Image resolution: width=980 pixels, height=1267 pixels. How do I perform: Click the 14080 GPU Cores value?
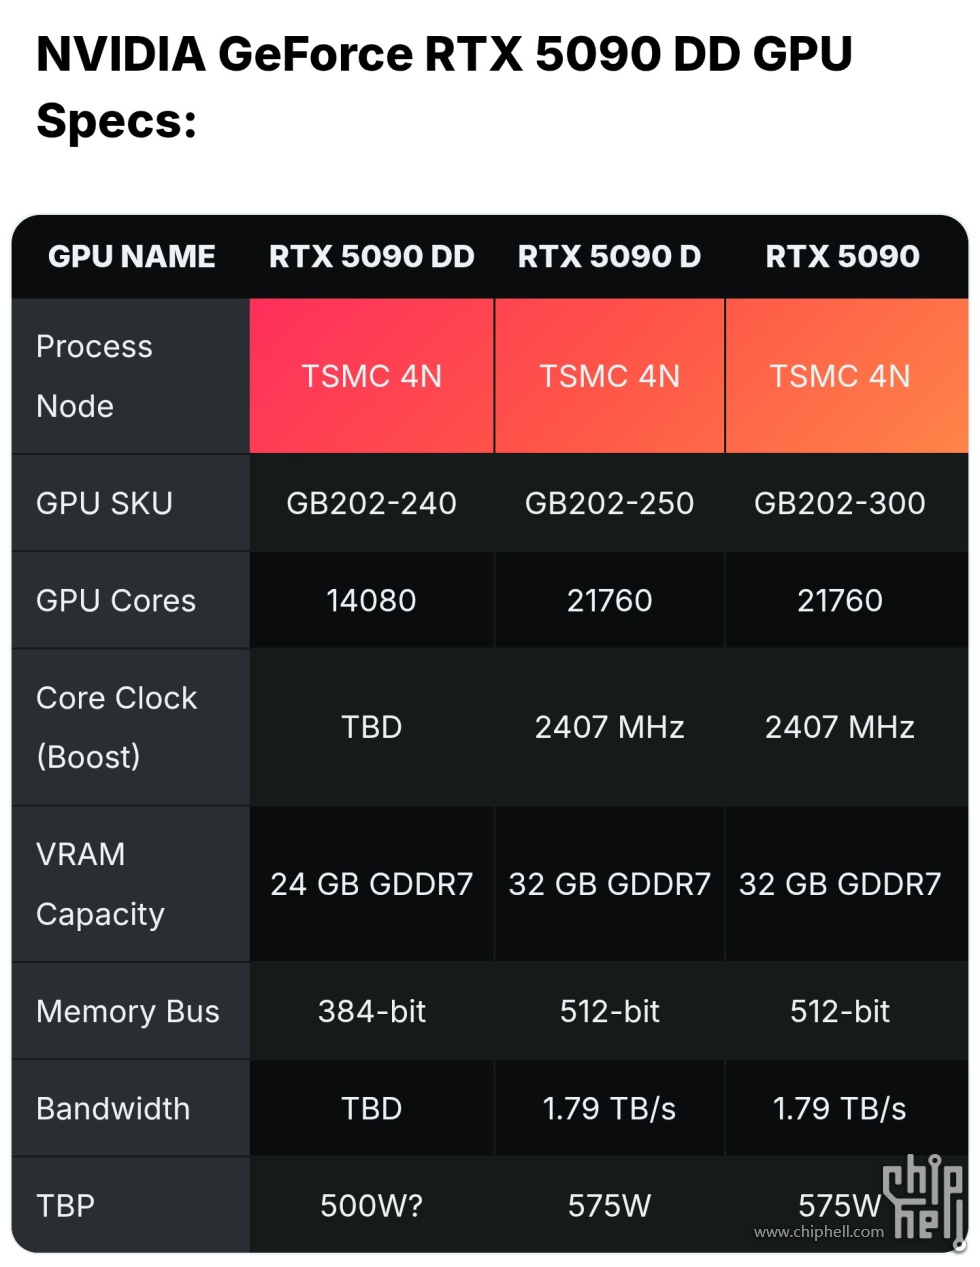(x=372, y=600)
